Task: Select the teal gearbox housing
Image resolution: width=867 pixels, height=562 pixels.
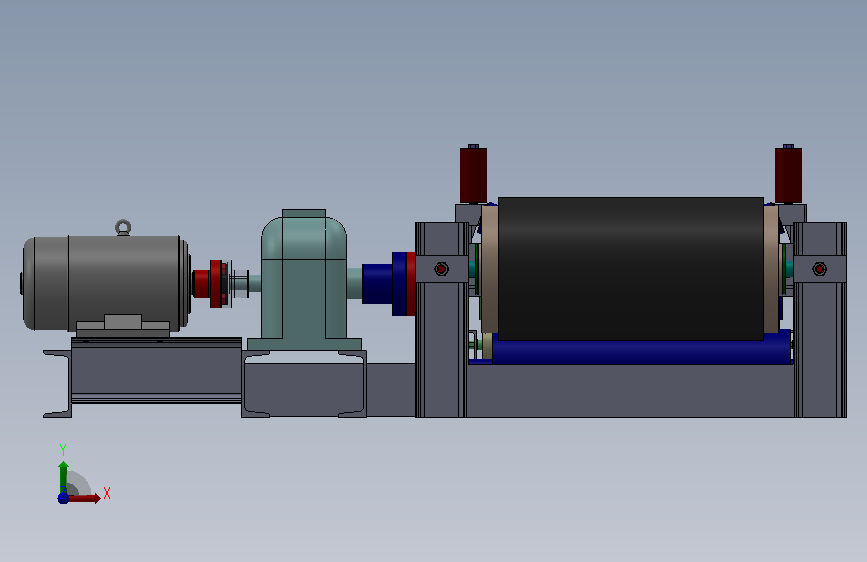Action: pyautogui.click(x=304, y=282)
